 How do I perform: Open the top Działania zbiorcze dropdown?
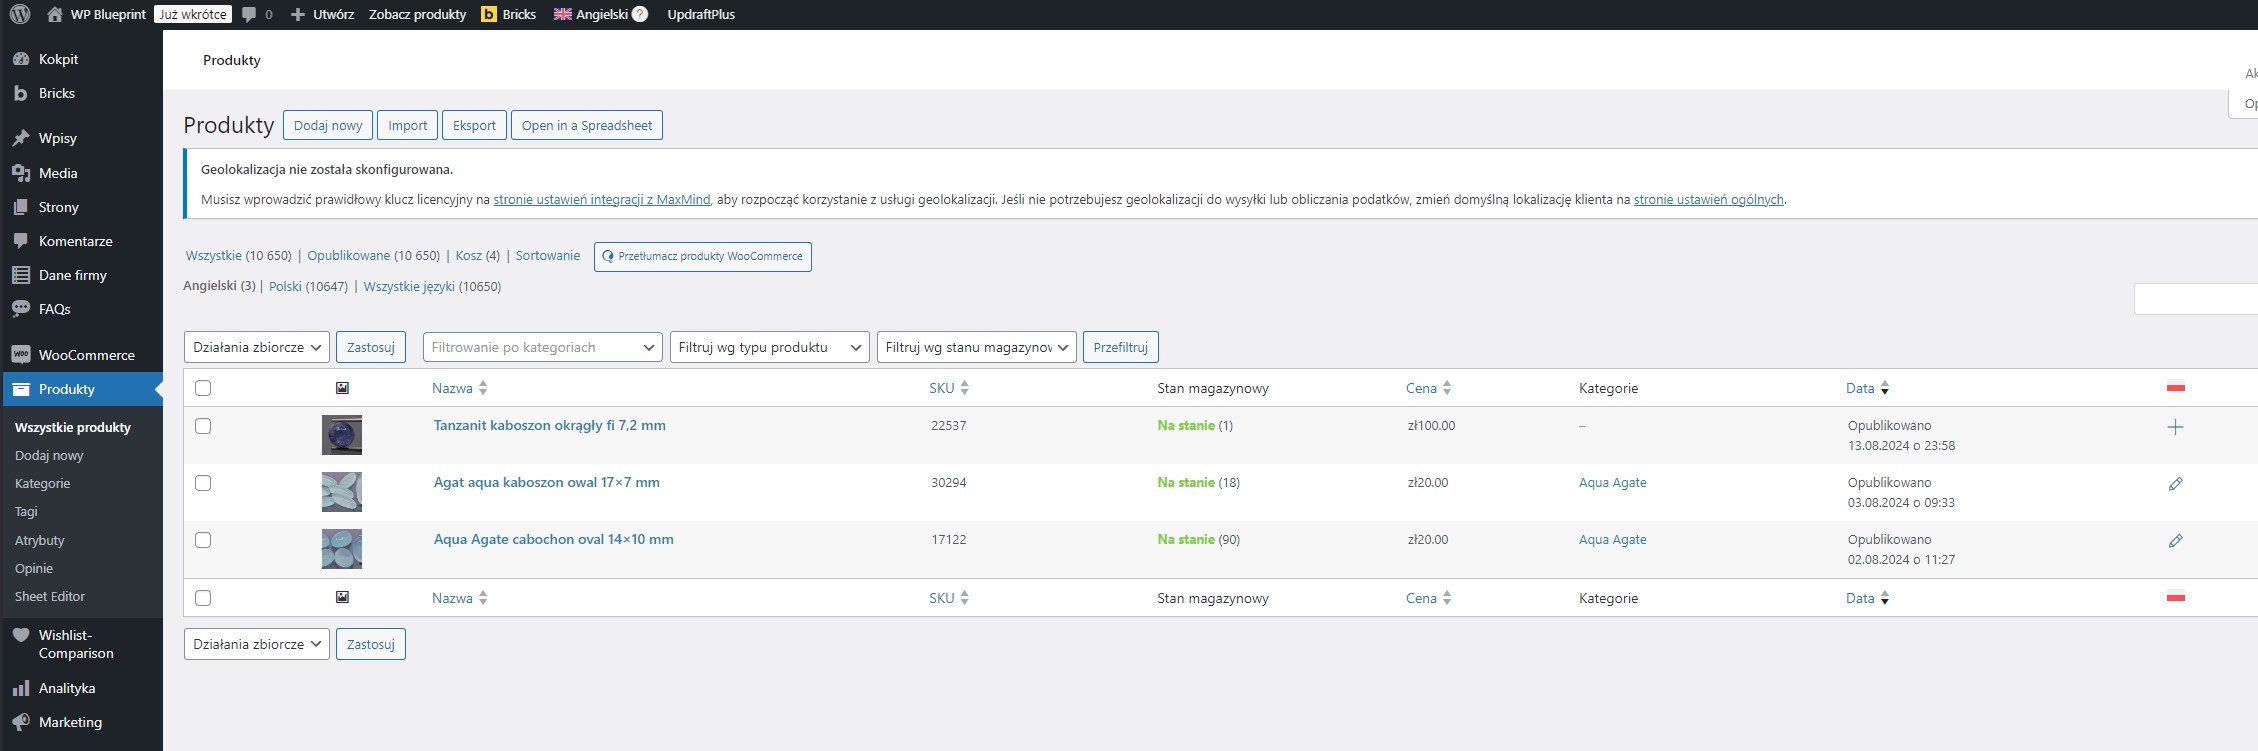(257, 347)
